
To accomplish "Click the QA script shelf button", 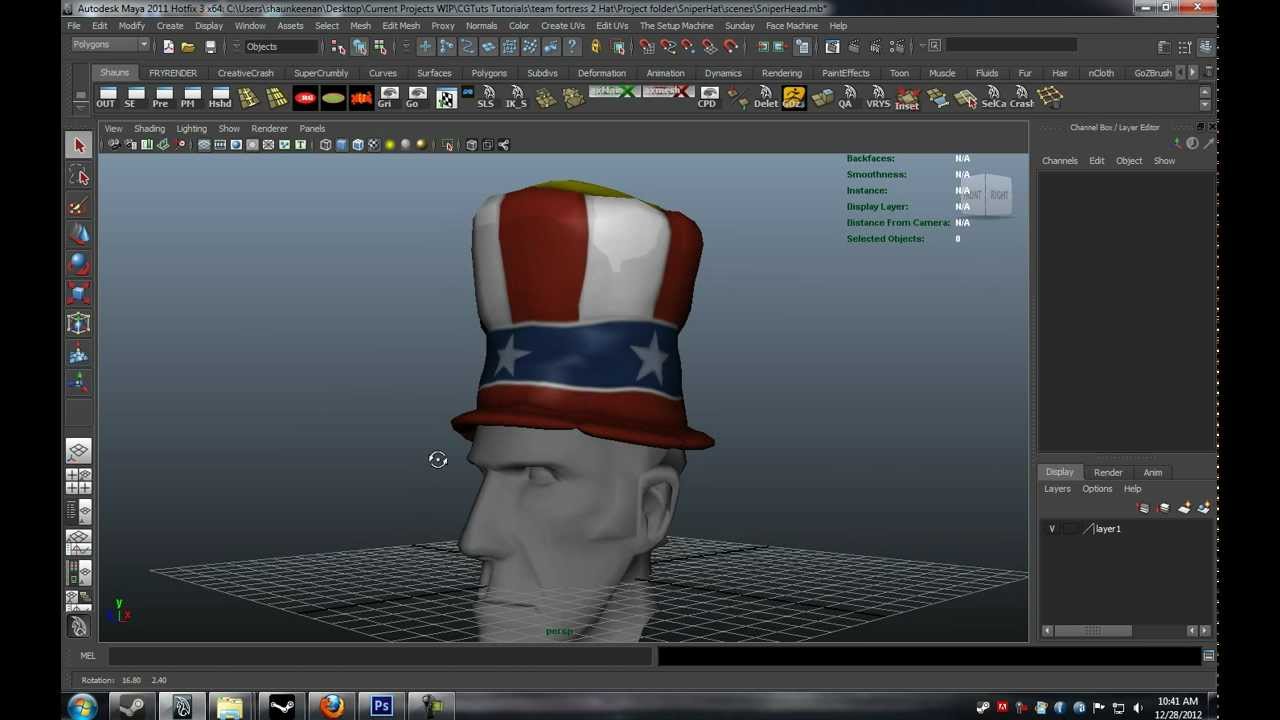I will click(x=846, y=98).
